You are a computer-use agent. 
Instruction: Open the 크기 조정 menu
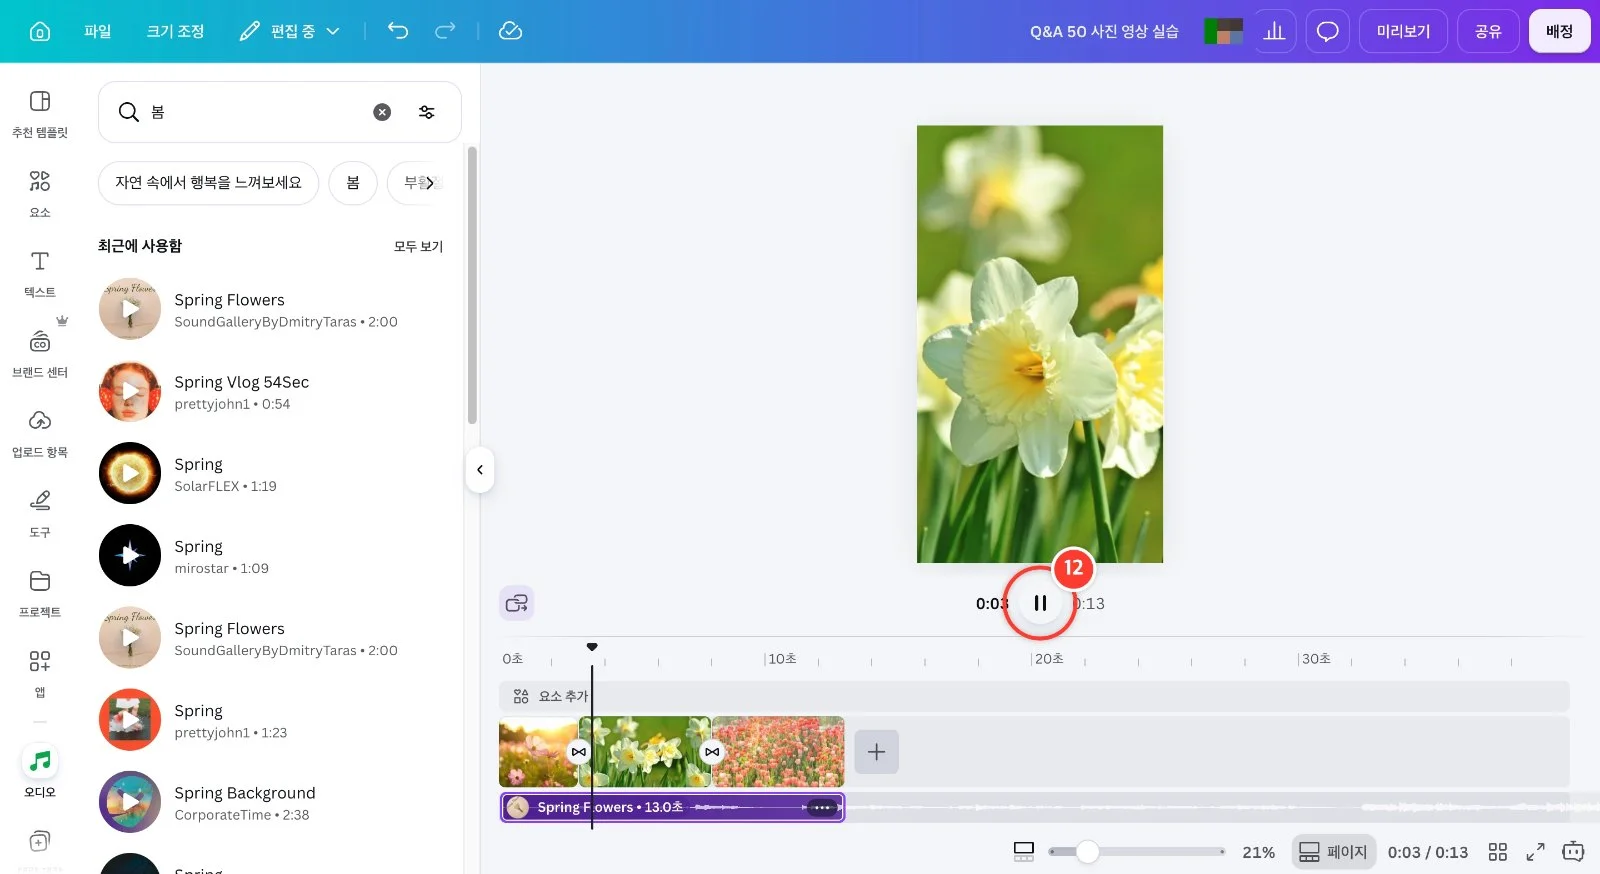[x=175, y=31]
